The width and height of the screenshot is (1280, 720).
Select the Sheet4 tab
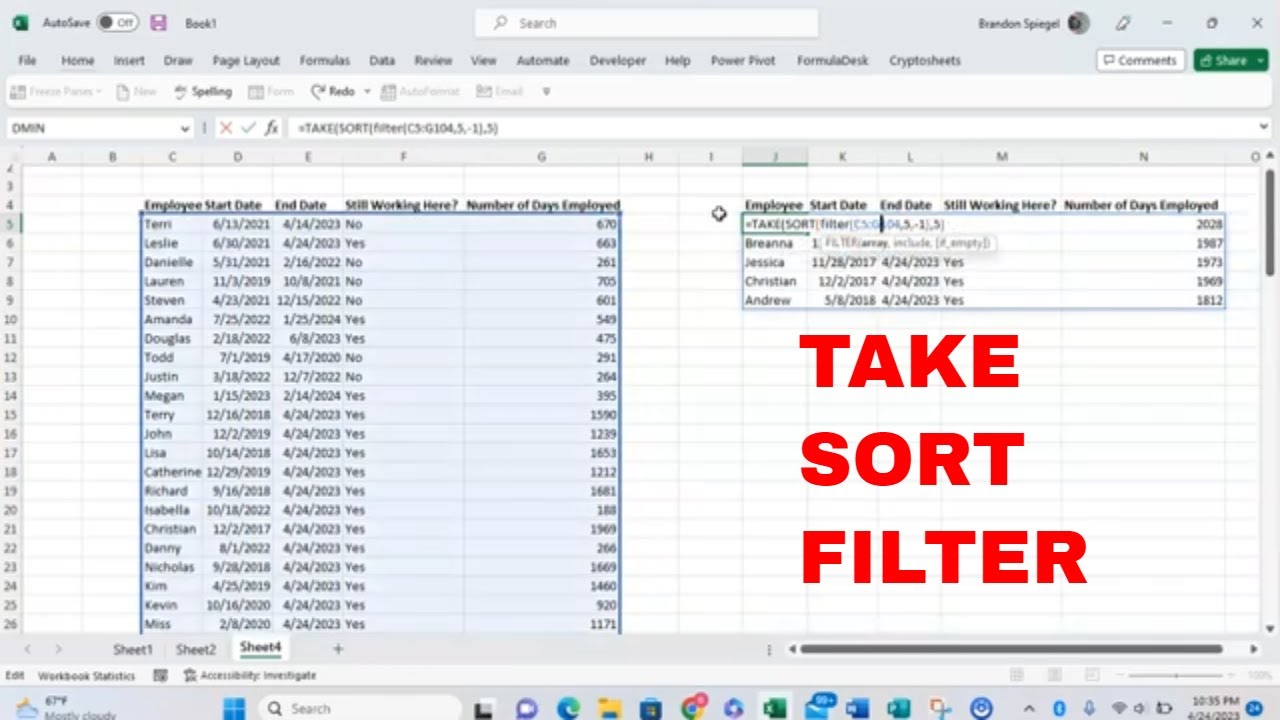click(x=260, y=648)
